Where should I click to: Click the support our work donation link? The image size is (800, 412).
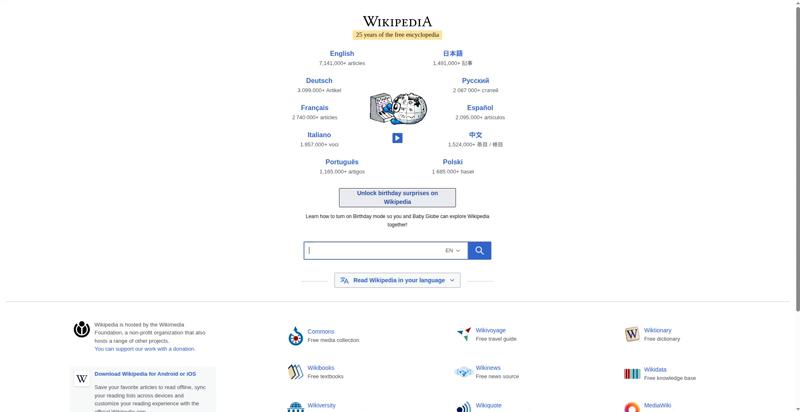pos(145,349)
